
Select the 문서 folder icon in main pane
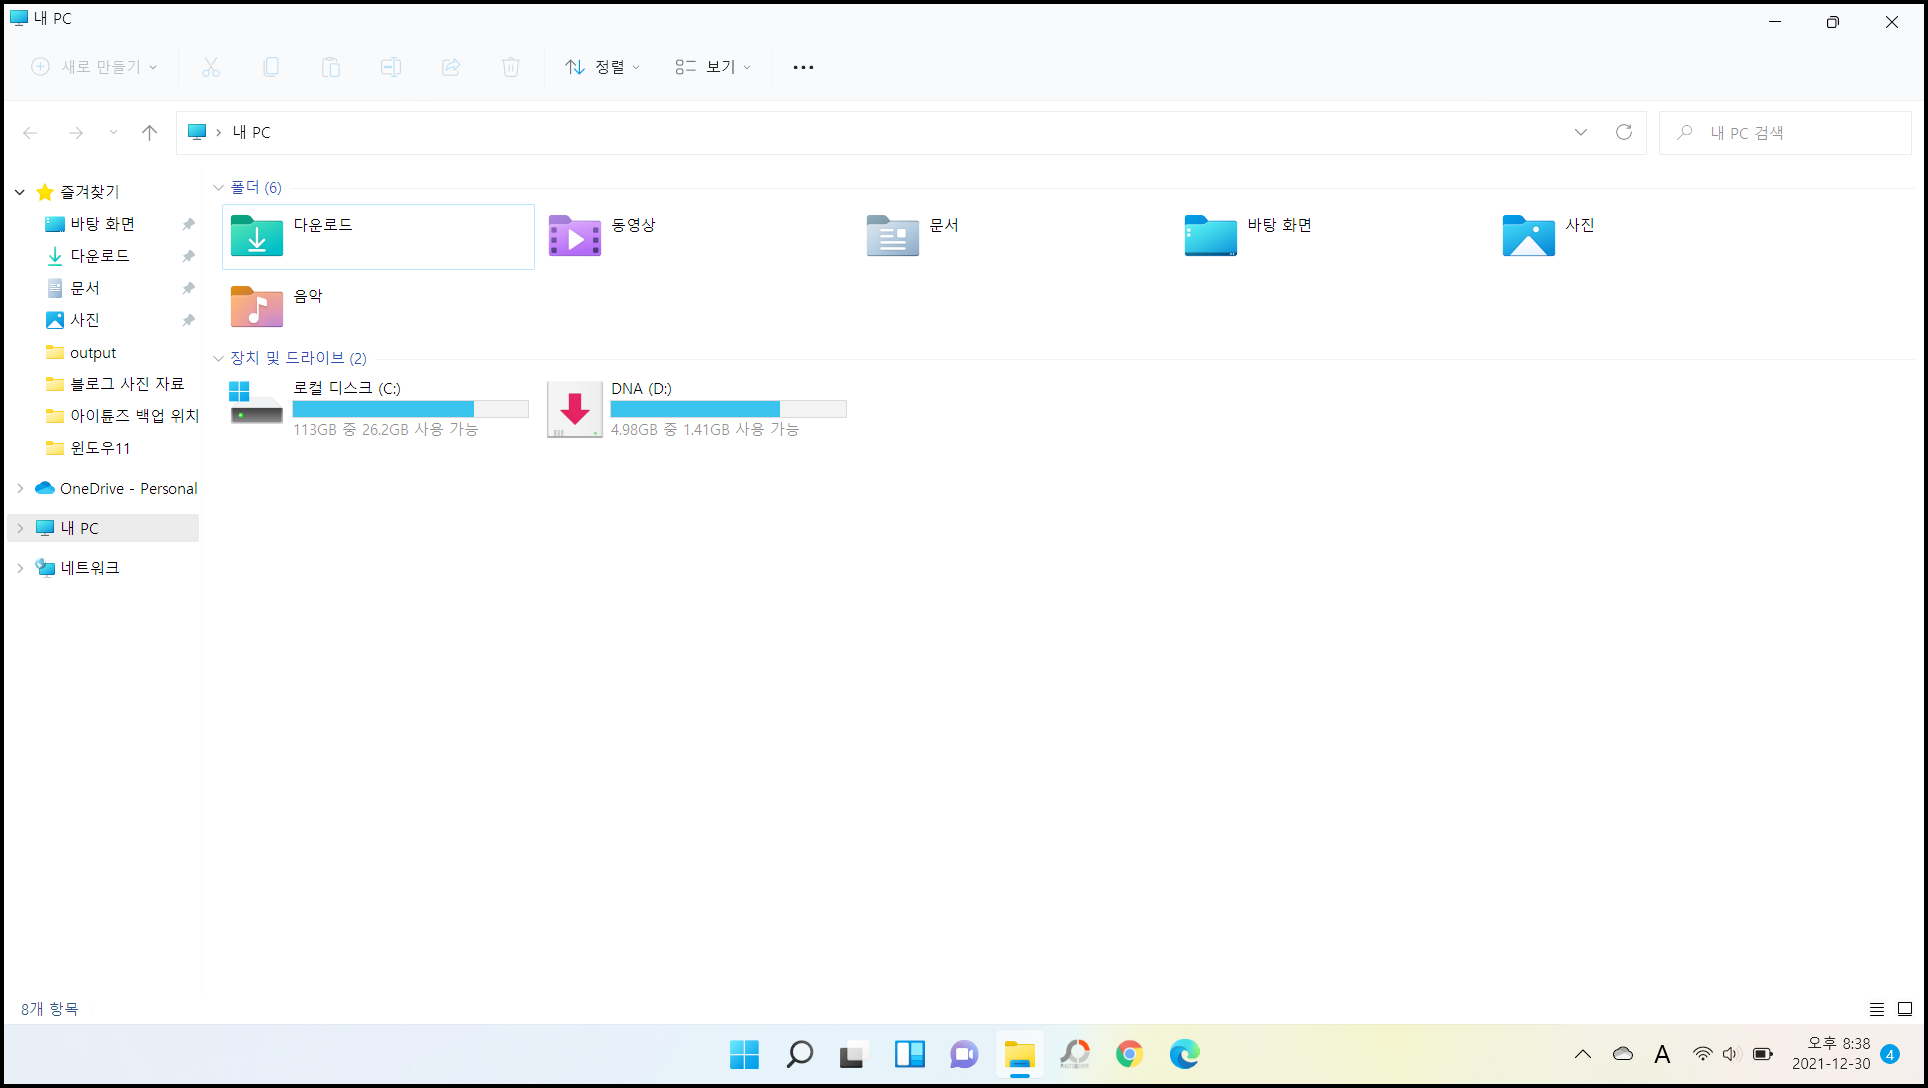click(x=893, y=237)
